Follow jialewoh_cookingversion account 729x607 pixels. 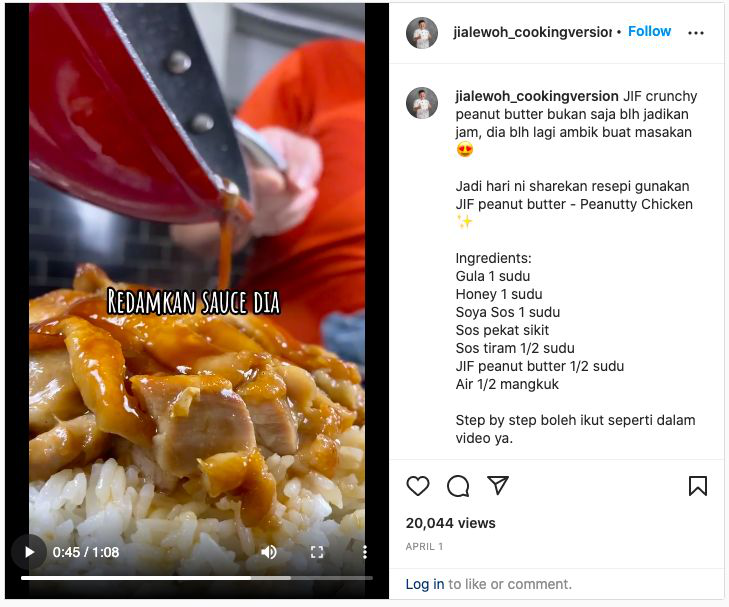point(649,31)
